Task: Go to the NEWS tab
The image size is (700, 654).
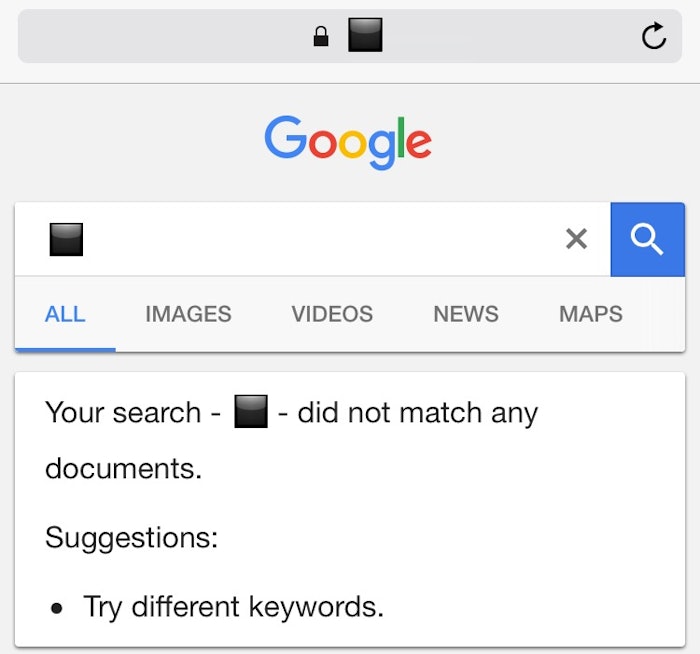Action: (465, 314)
